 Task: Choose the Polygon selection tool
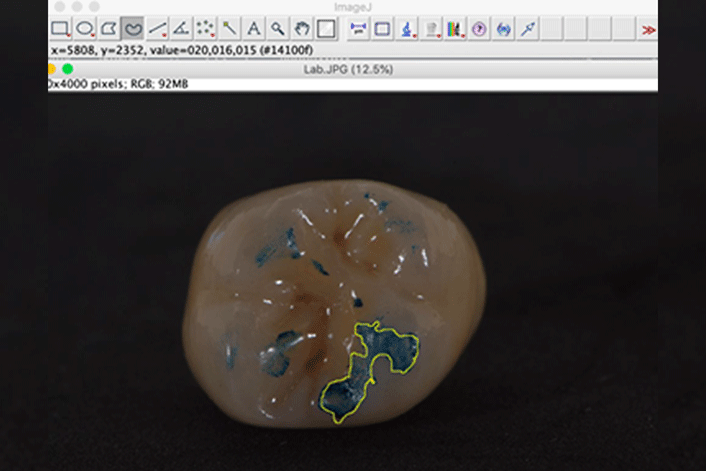(x=109, y=29)
